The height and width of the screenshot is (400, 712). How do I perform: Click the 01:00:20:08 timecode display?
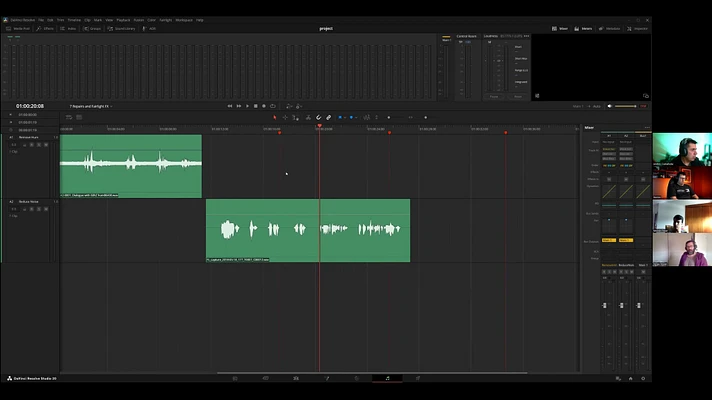[30, 106]
